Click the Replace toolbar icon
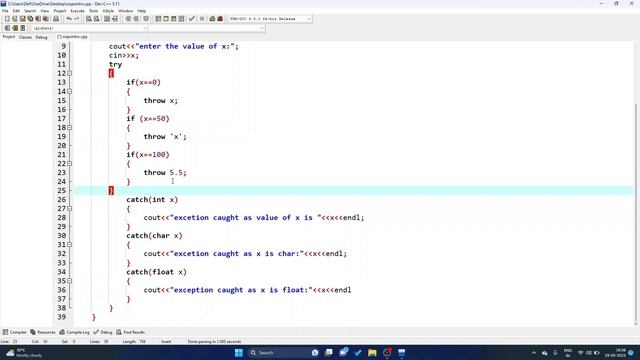 (x=97, y=19)
